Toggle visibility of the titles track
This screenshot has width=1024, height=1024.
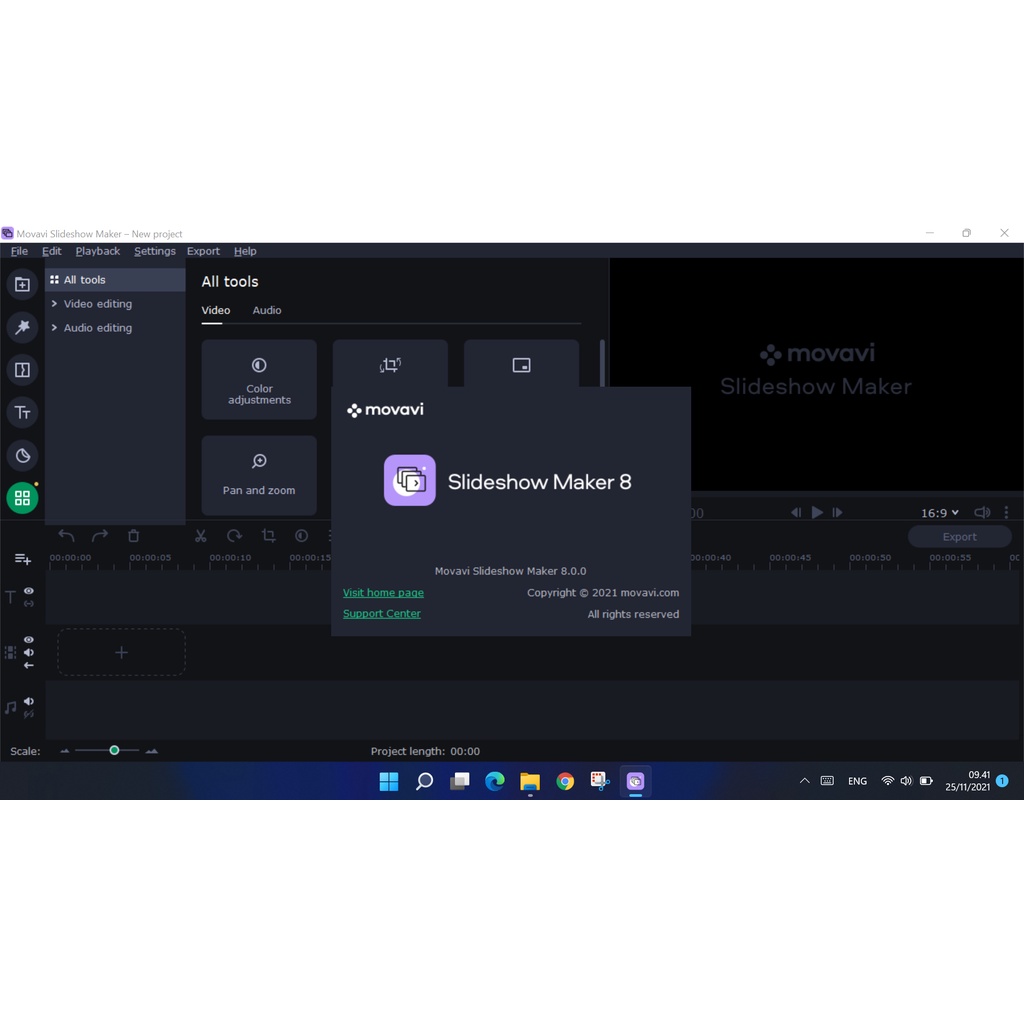click(x=29, y=591)
